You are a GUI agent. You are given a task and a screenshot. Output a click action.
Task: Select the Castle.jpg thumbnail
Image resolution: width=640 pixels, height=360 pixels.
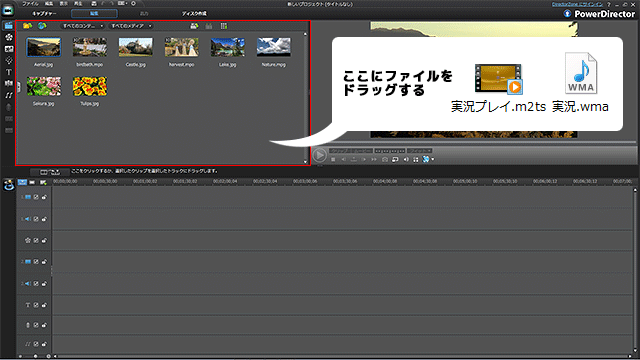(x=136, y=47)
